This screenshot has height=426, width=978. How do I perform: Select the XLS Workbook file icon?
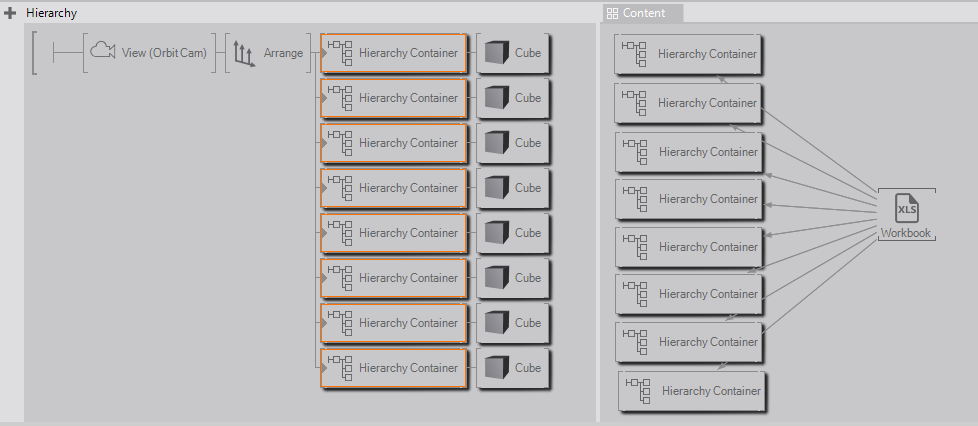(906, 210)
